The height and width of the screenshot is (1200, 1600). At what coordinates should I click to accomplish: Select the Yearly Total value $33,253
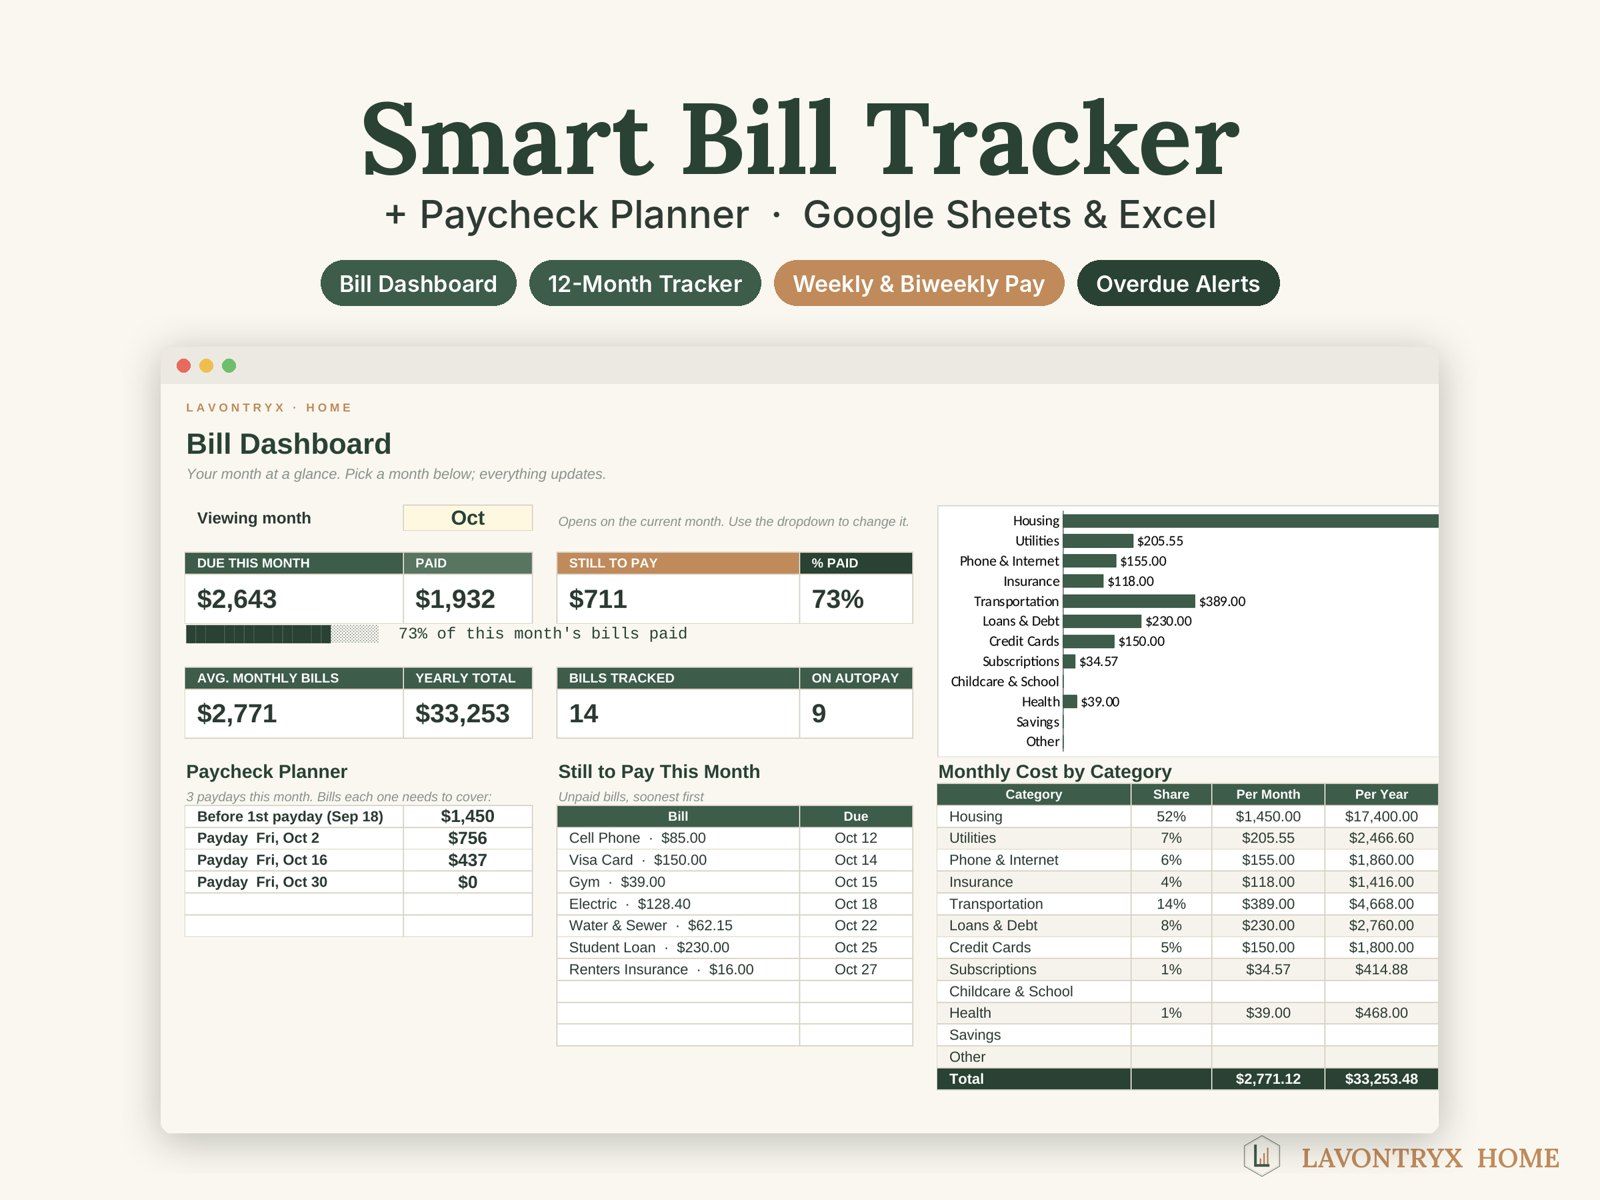(462, 714)
